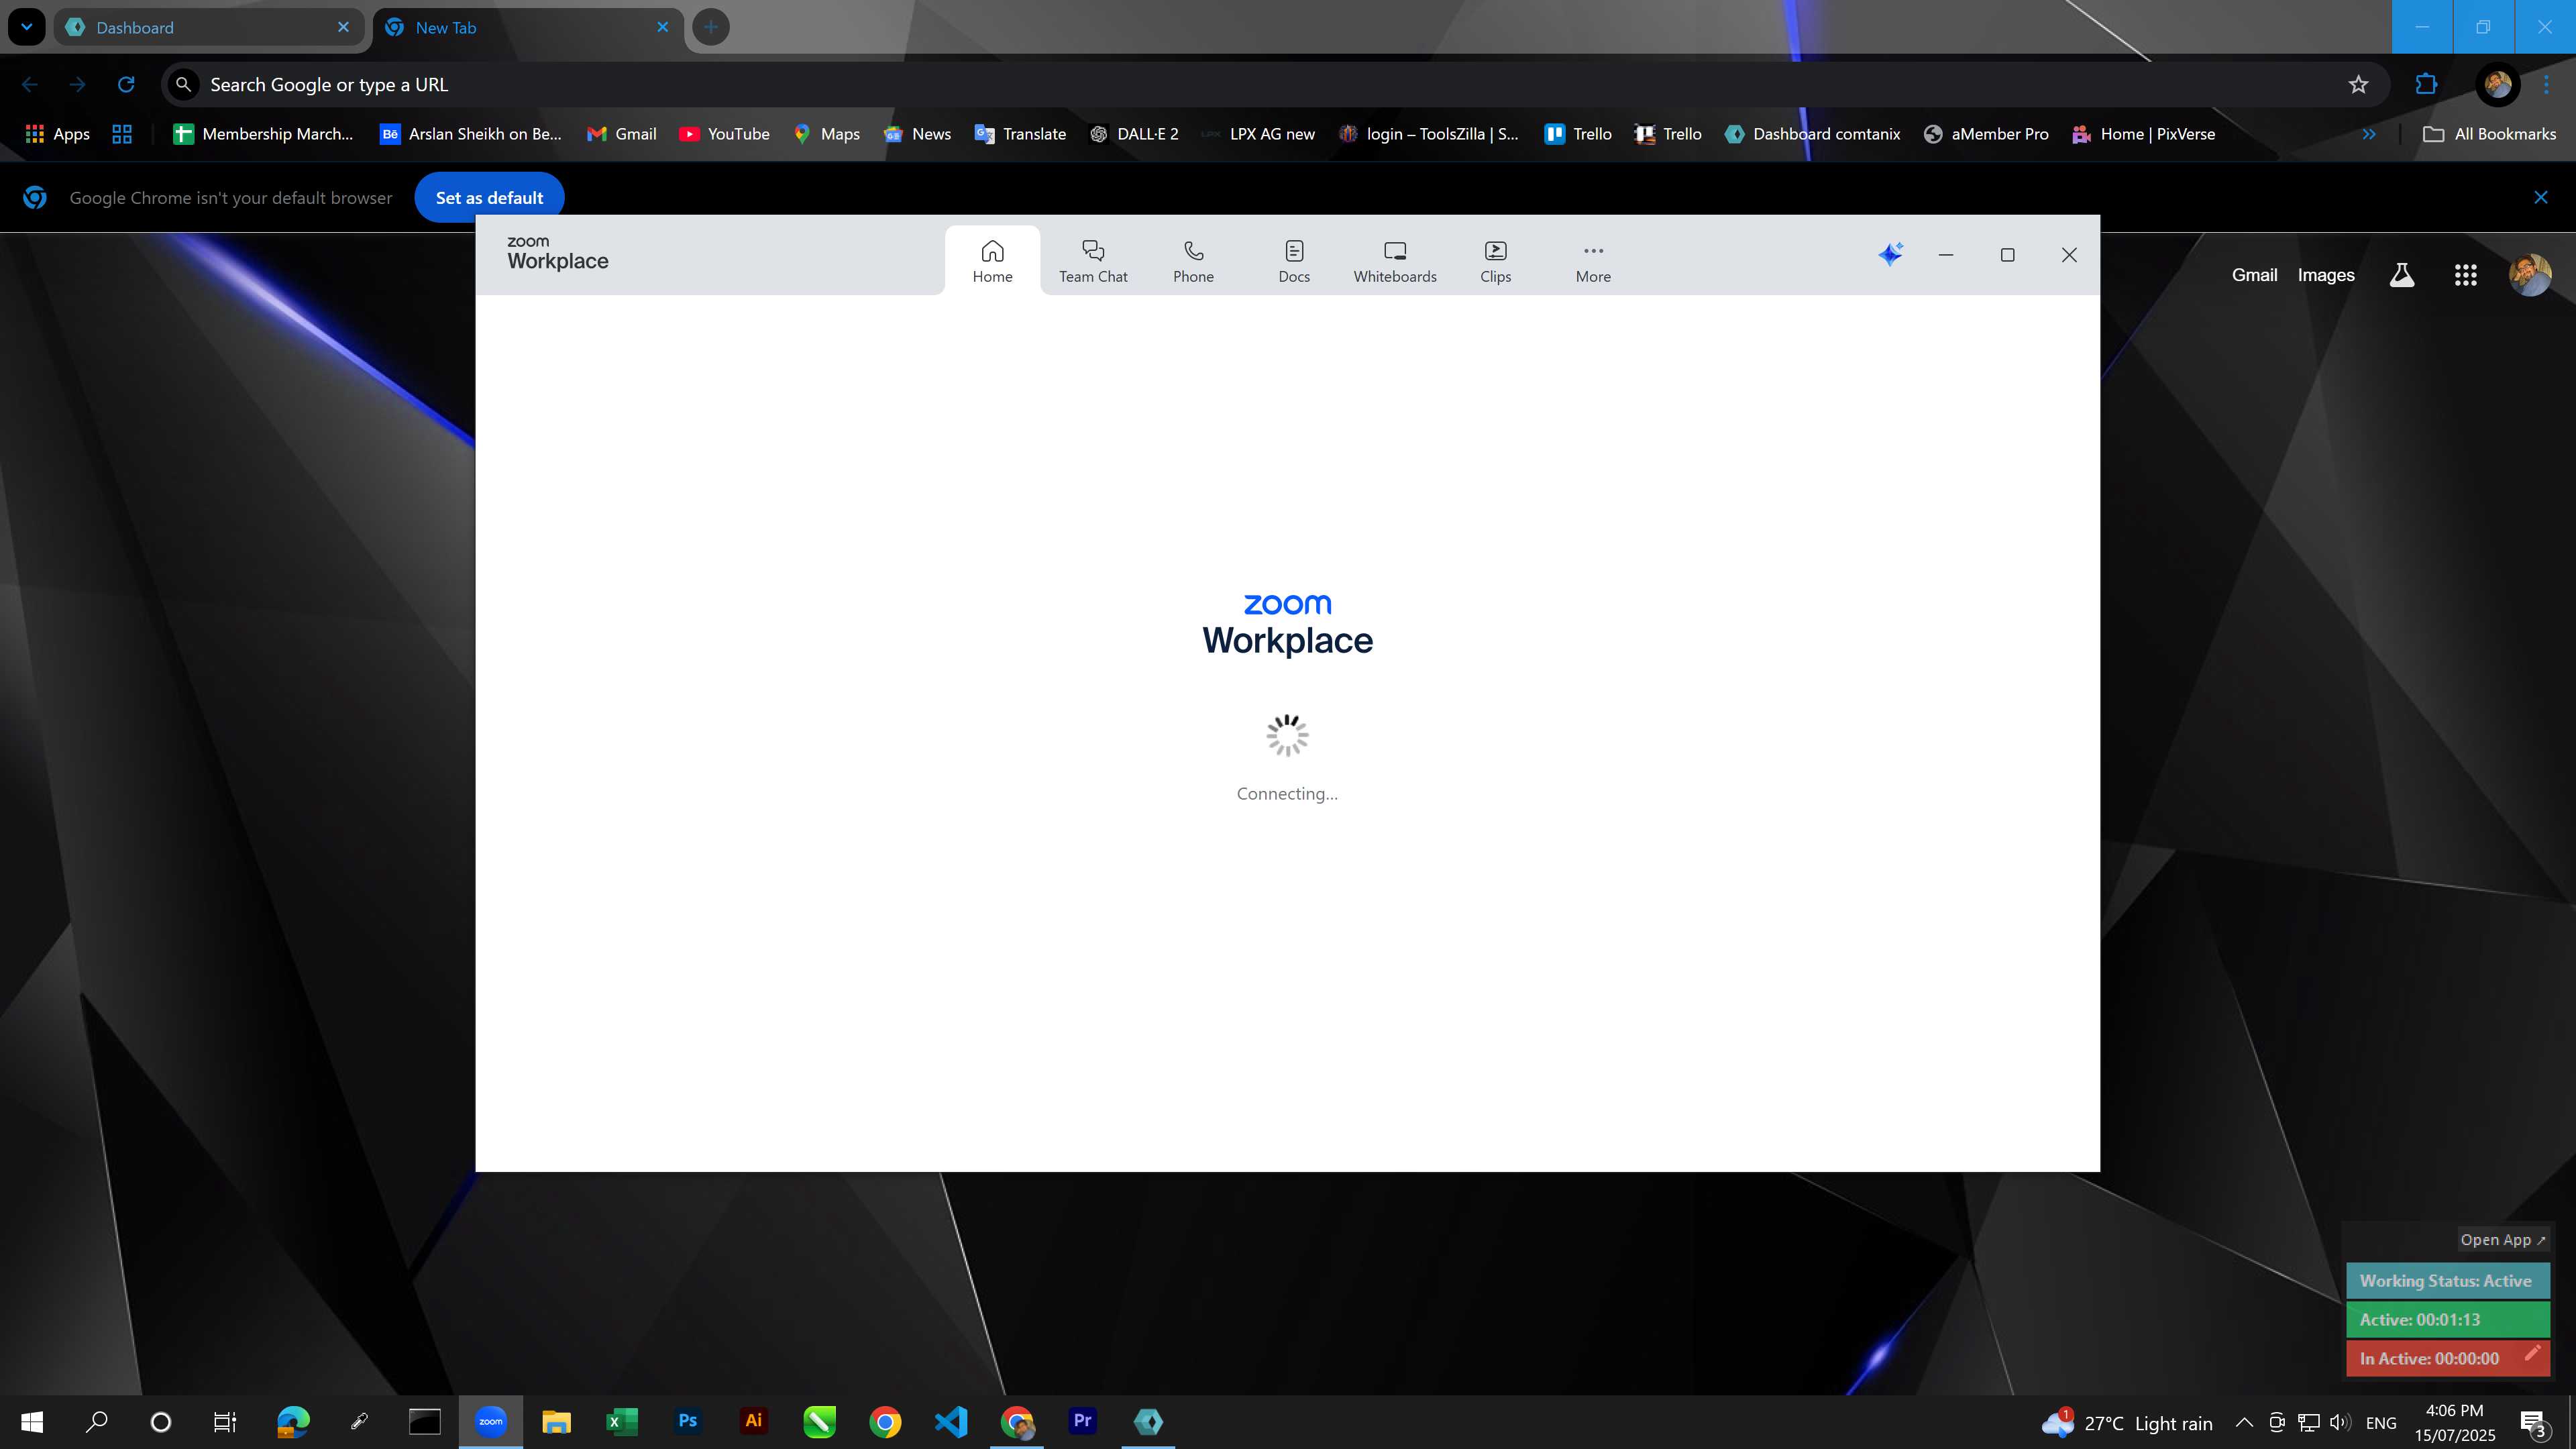Open Microsoft Edge from the taskbar
2576x1449 pixels.
293,1422
